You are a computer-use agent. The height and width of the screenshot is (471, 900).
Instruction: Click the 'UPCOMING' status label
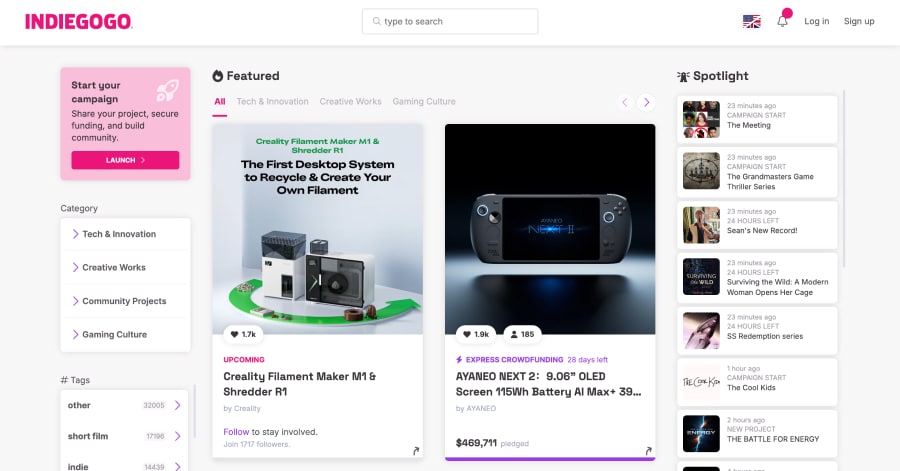click(244, 360)
